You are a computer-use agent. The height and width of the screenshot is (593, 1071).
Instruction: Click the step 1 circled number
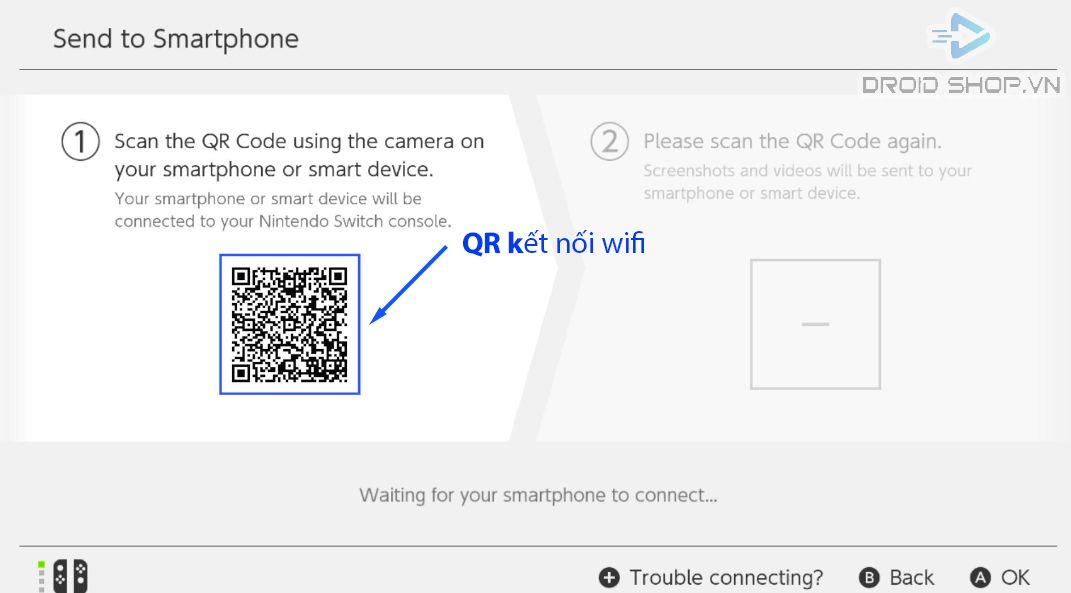[x=81, y=141]
